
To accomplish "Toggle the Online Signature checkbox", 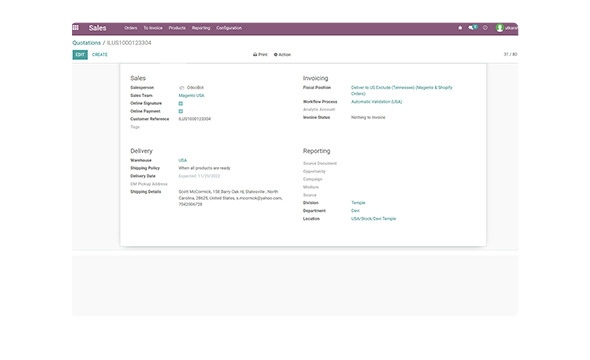I will click(x=181, y=103).
